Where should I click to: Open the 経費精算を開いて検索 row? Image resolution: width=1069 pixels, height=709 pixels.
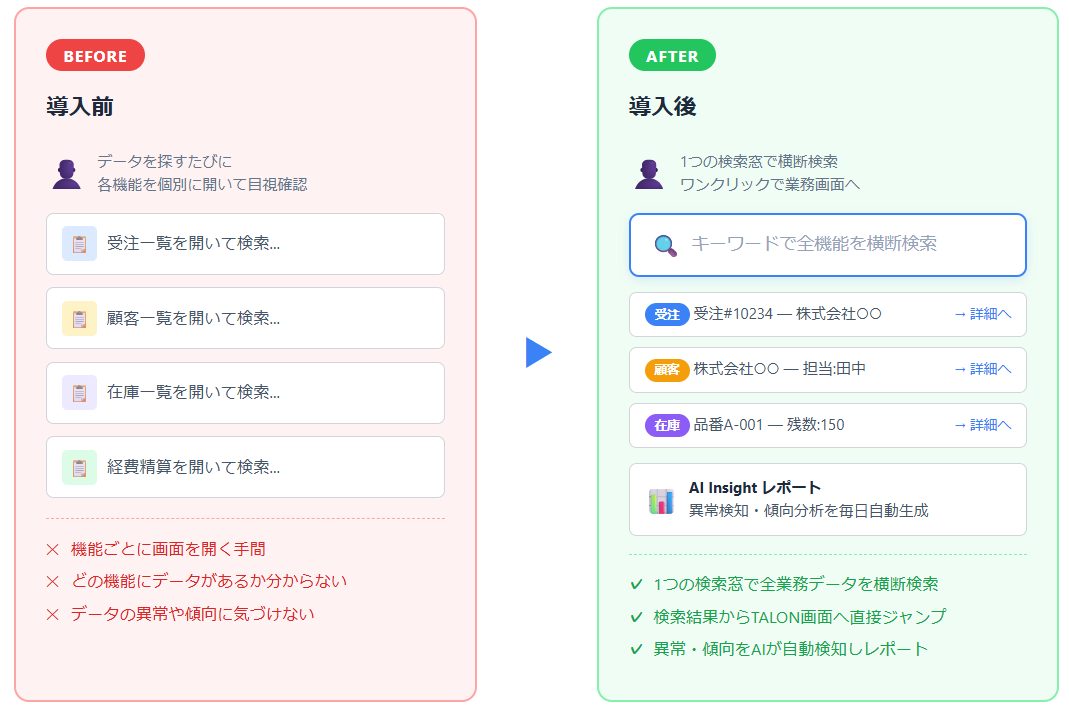pos(245,467)
